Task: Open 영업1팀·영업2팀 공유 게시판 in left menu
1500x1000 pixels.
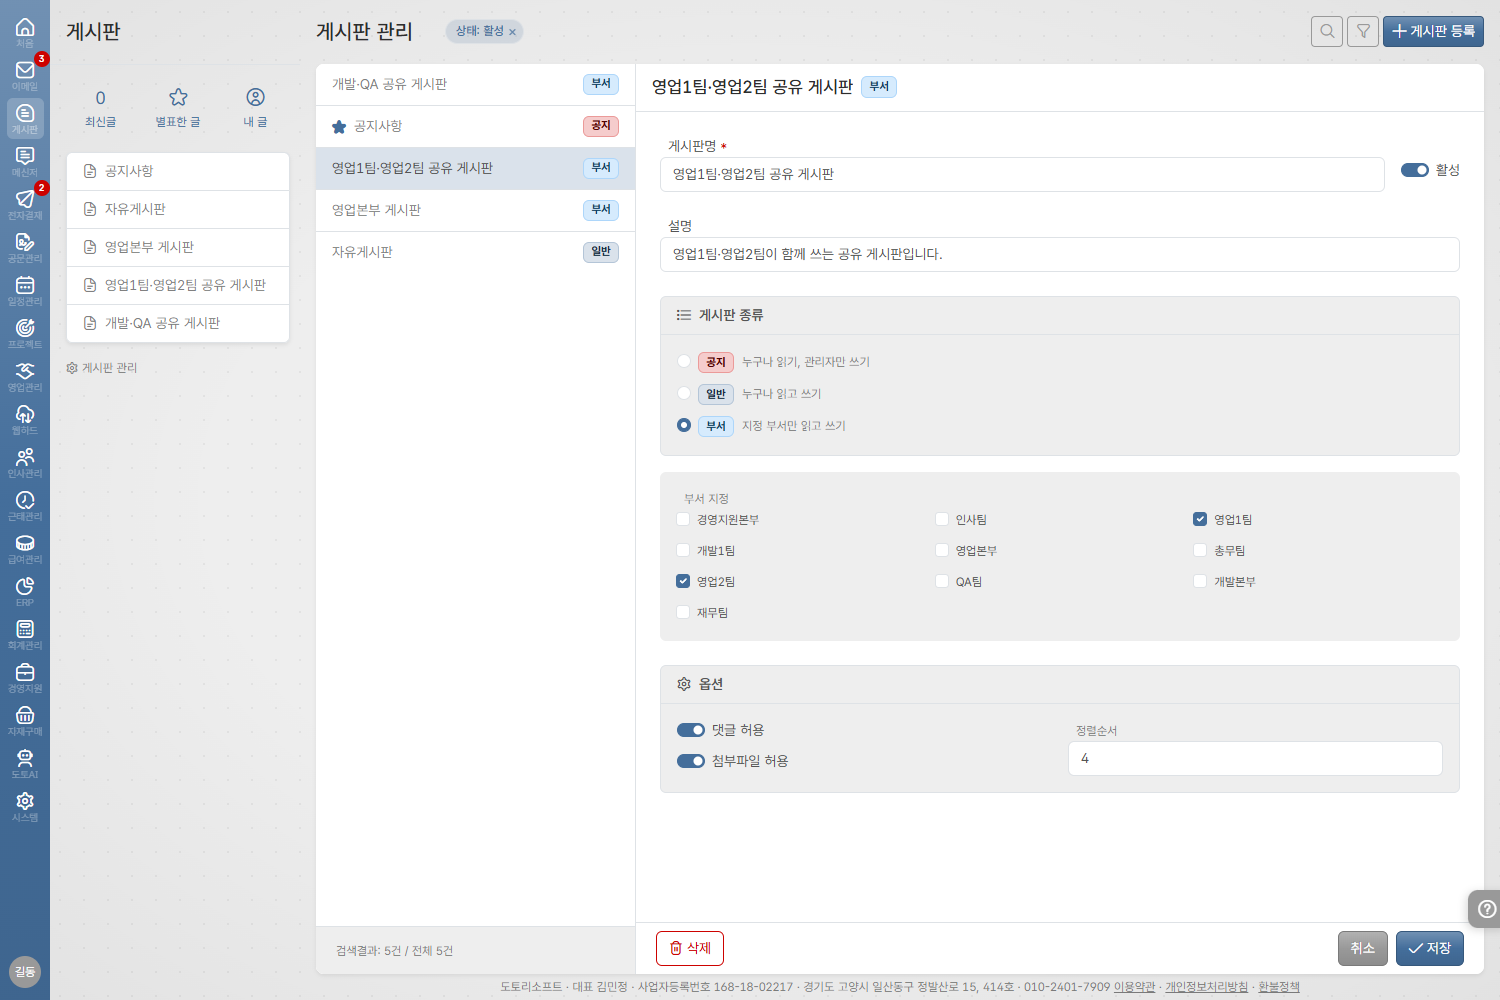Action: (178, 285)
